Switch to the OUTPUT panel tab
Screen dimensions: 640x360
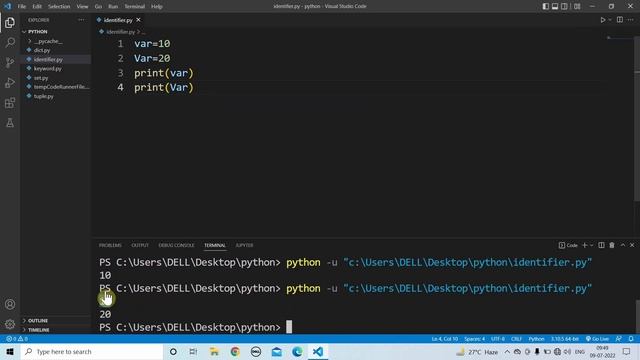pyautogui.click(x=140, y=245)
